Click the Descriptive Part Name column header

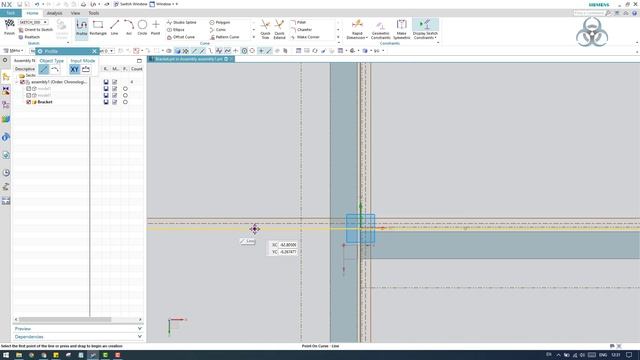click(x=25, y=69)
